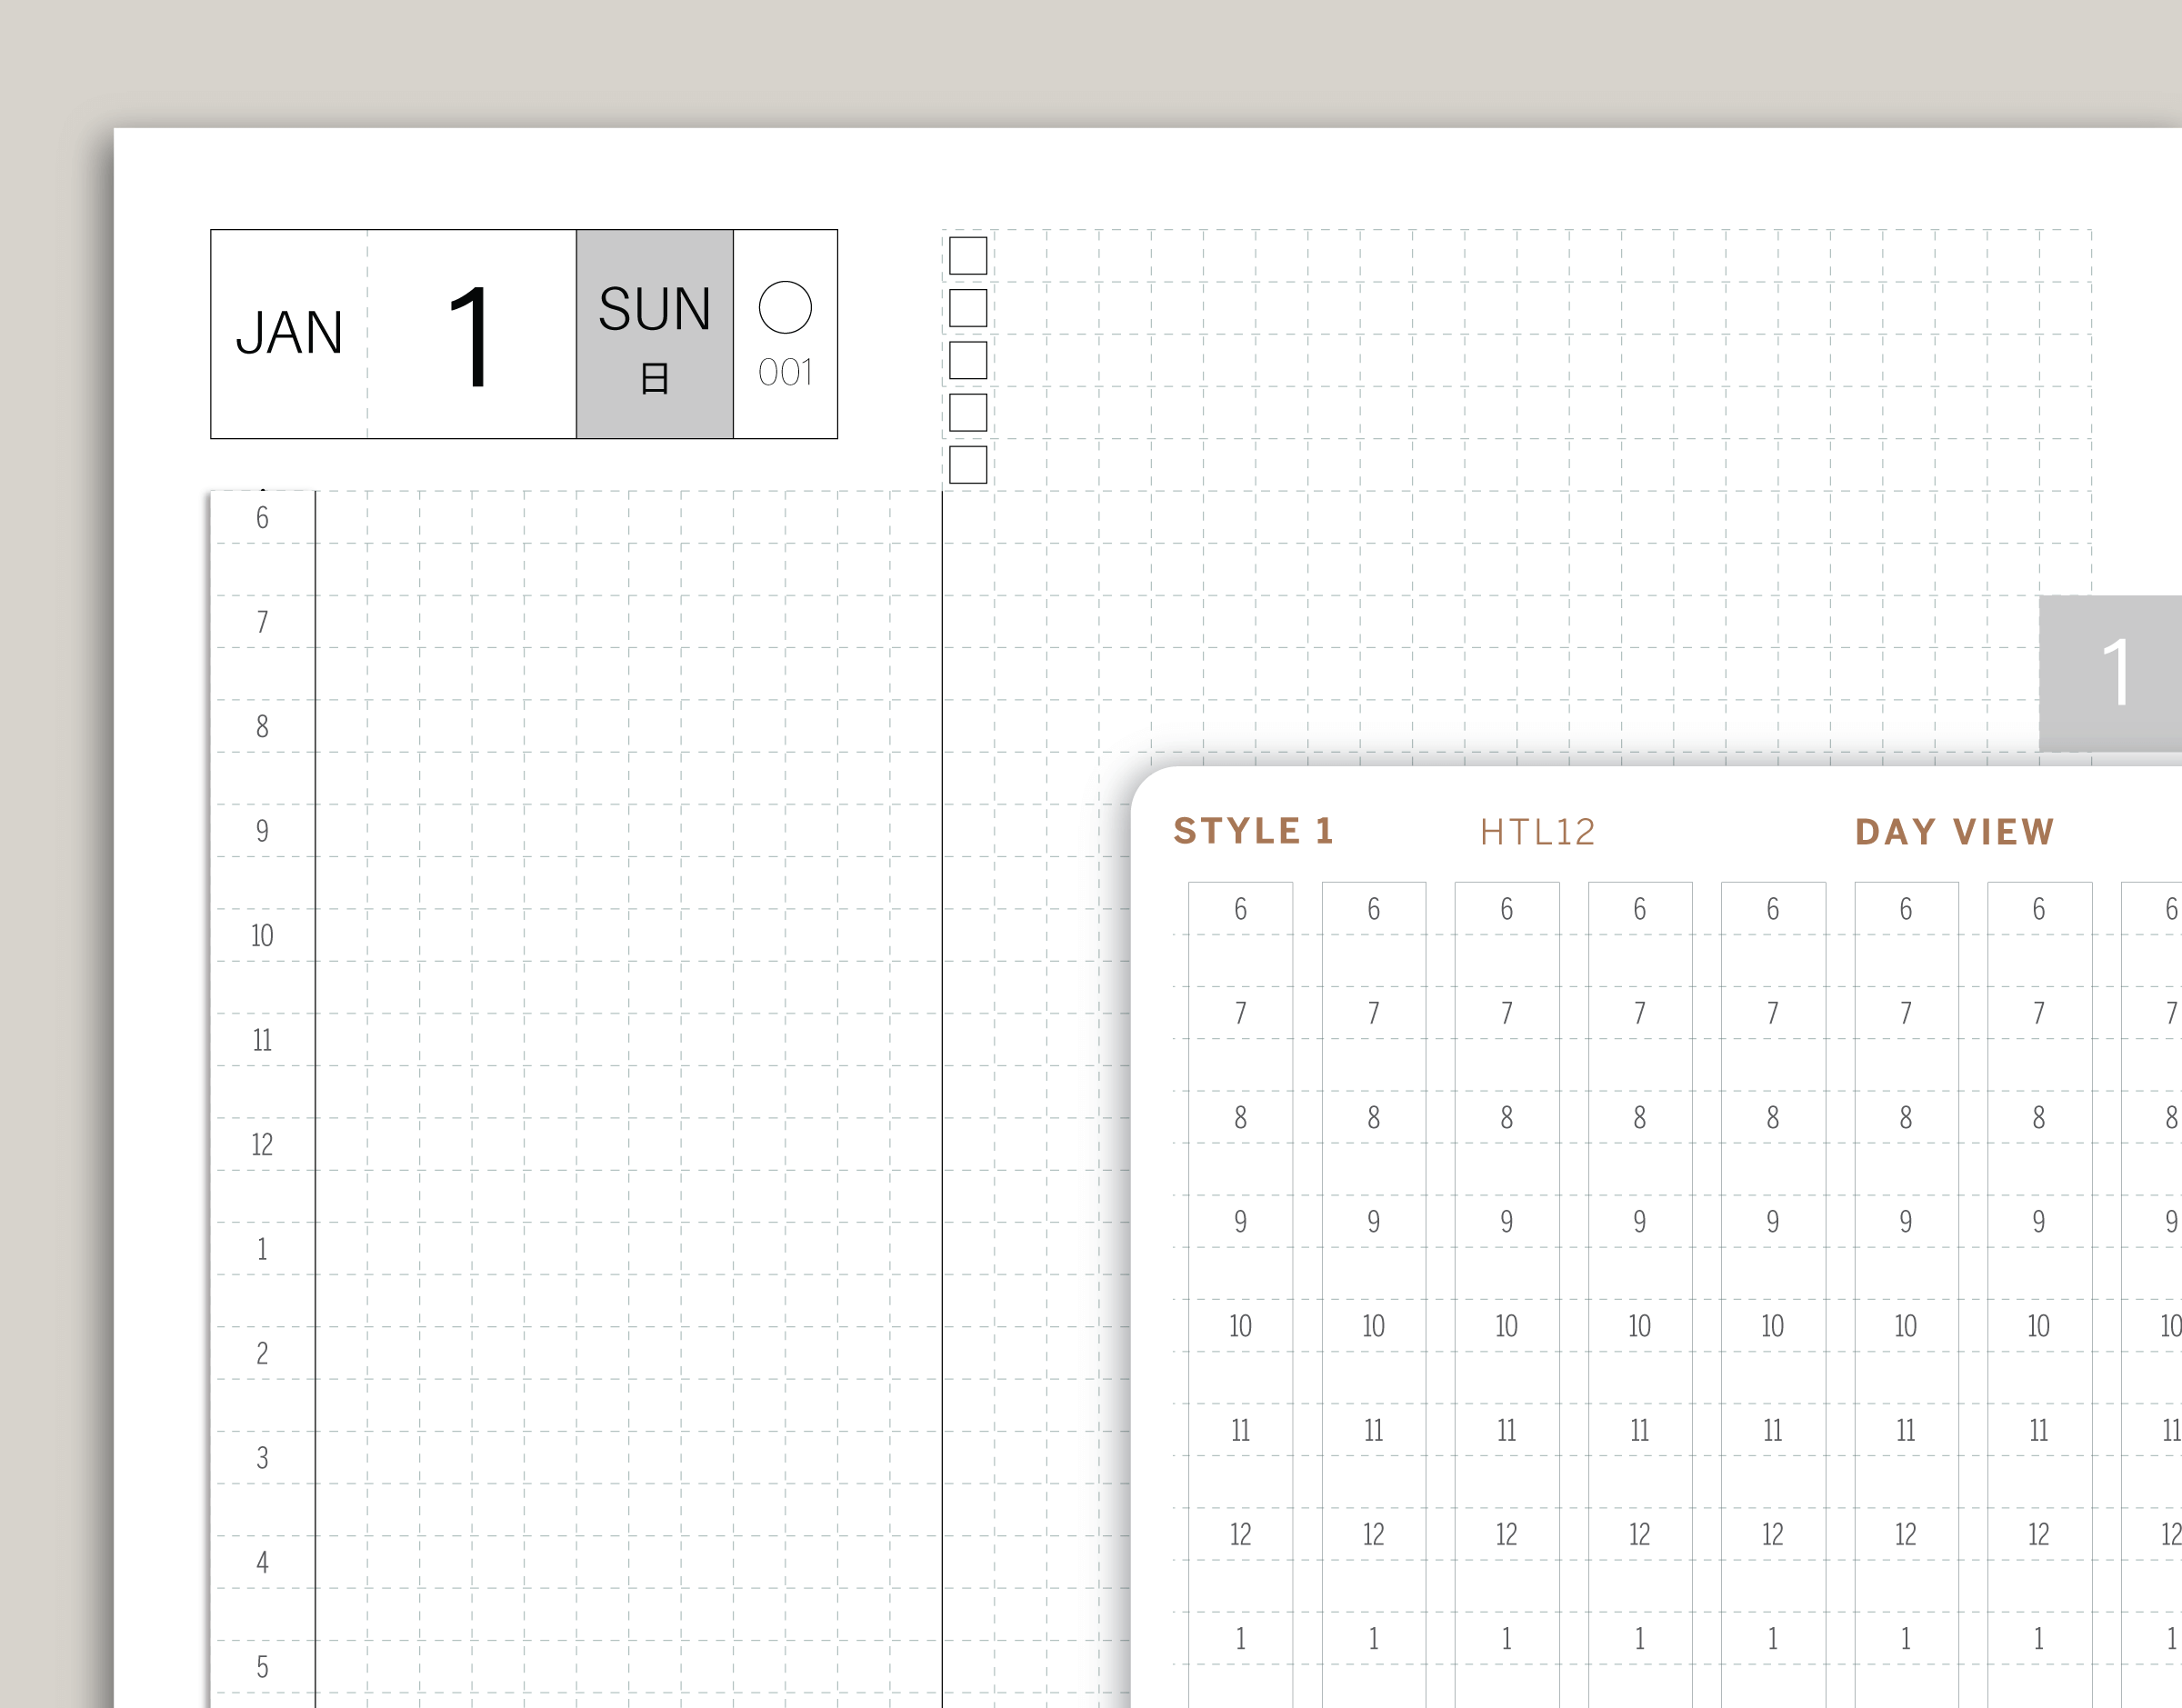2182x1708 pixels.
Task: Click the second checkbox from the top
Action: coord(967,308)
